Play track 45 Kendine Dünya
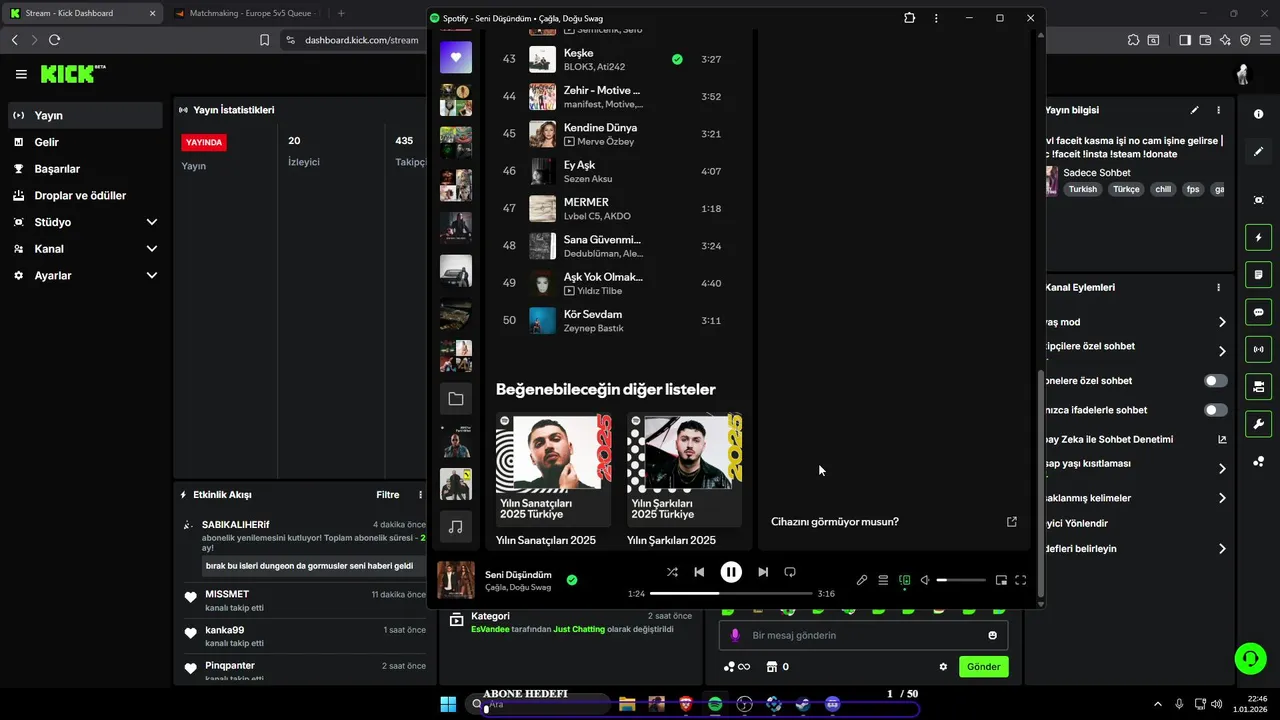 click(x=620, y=134)
